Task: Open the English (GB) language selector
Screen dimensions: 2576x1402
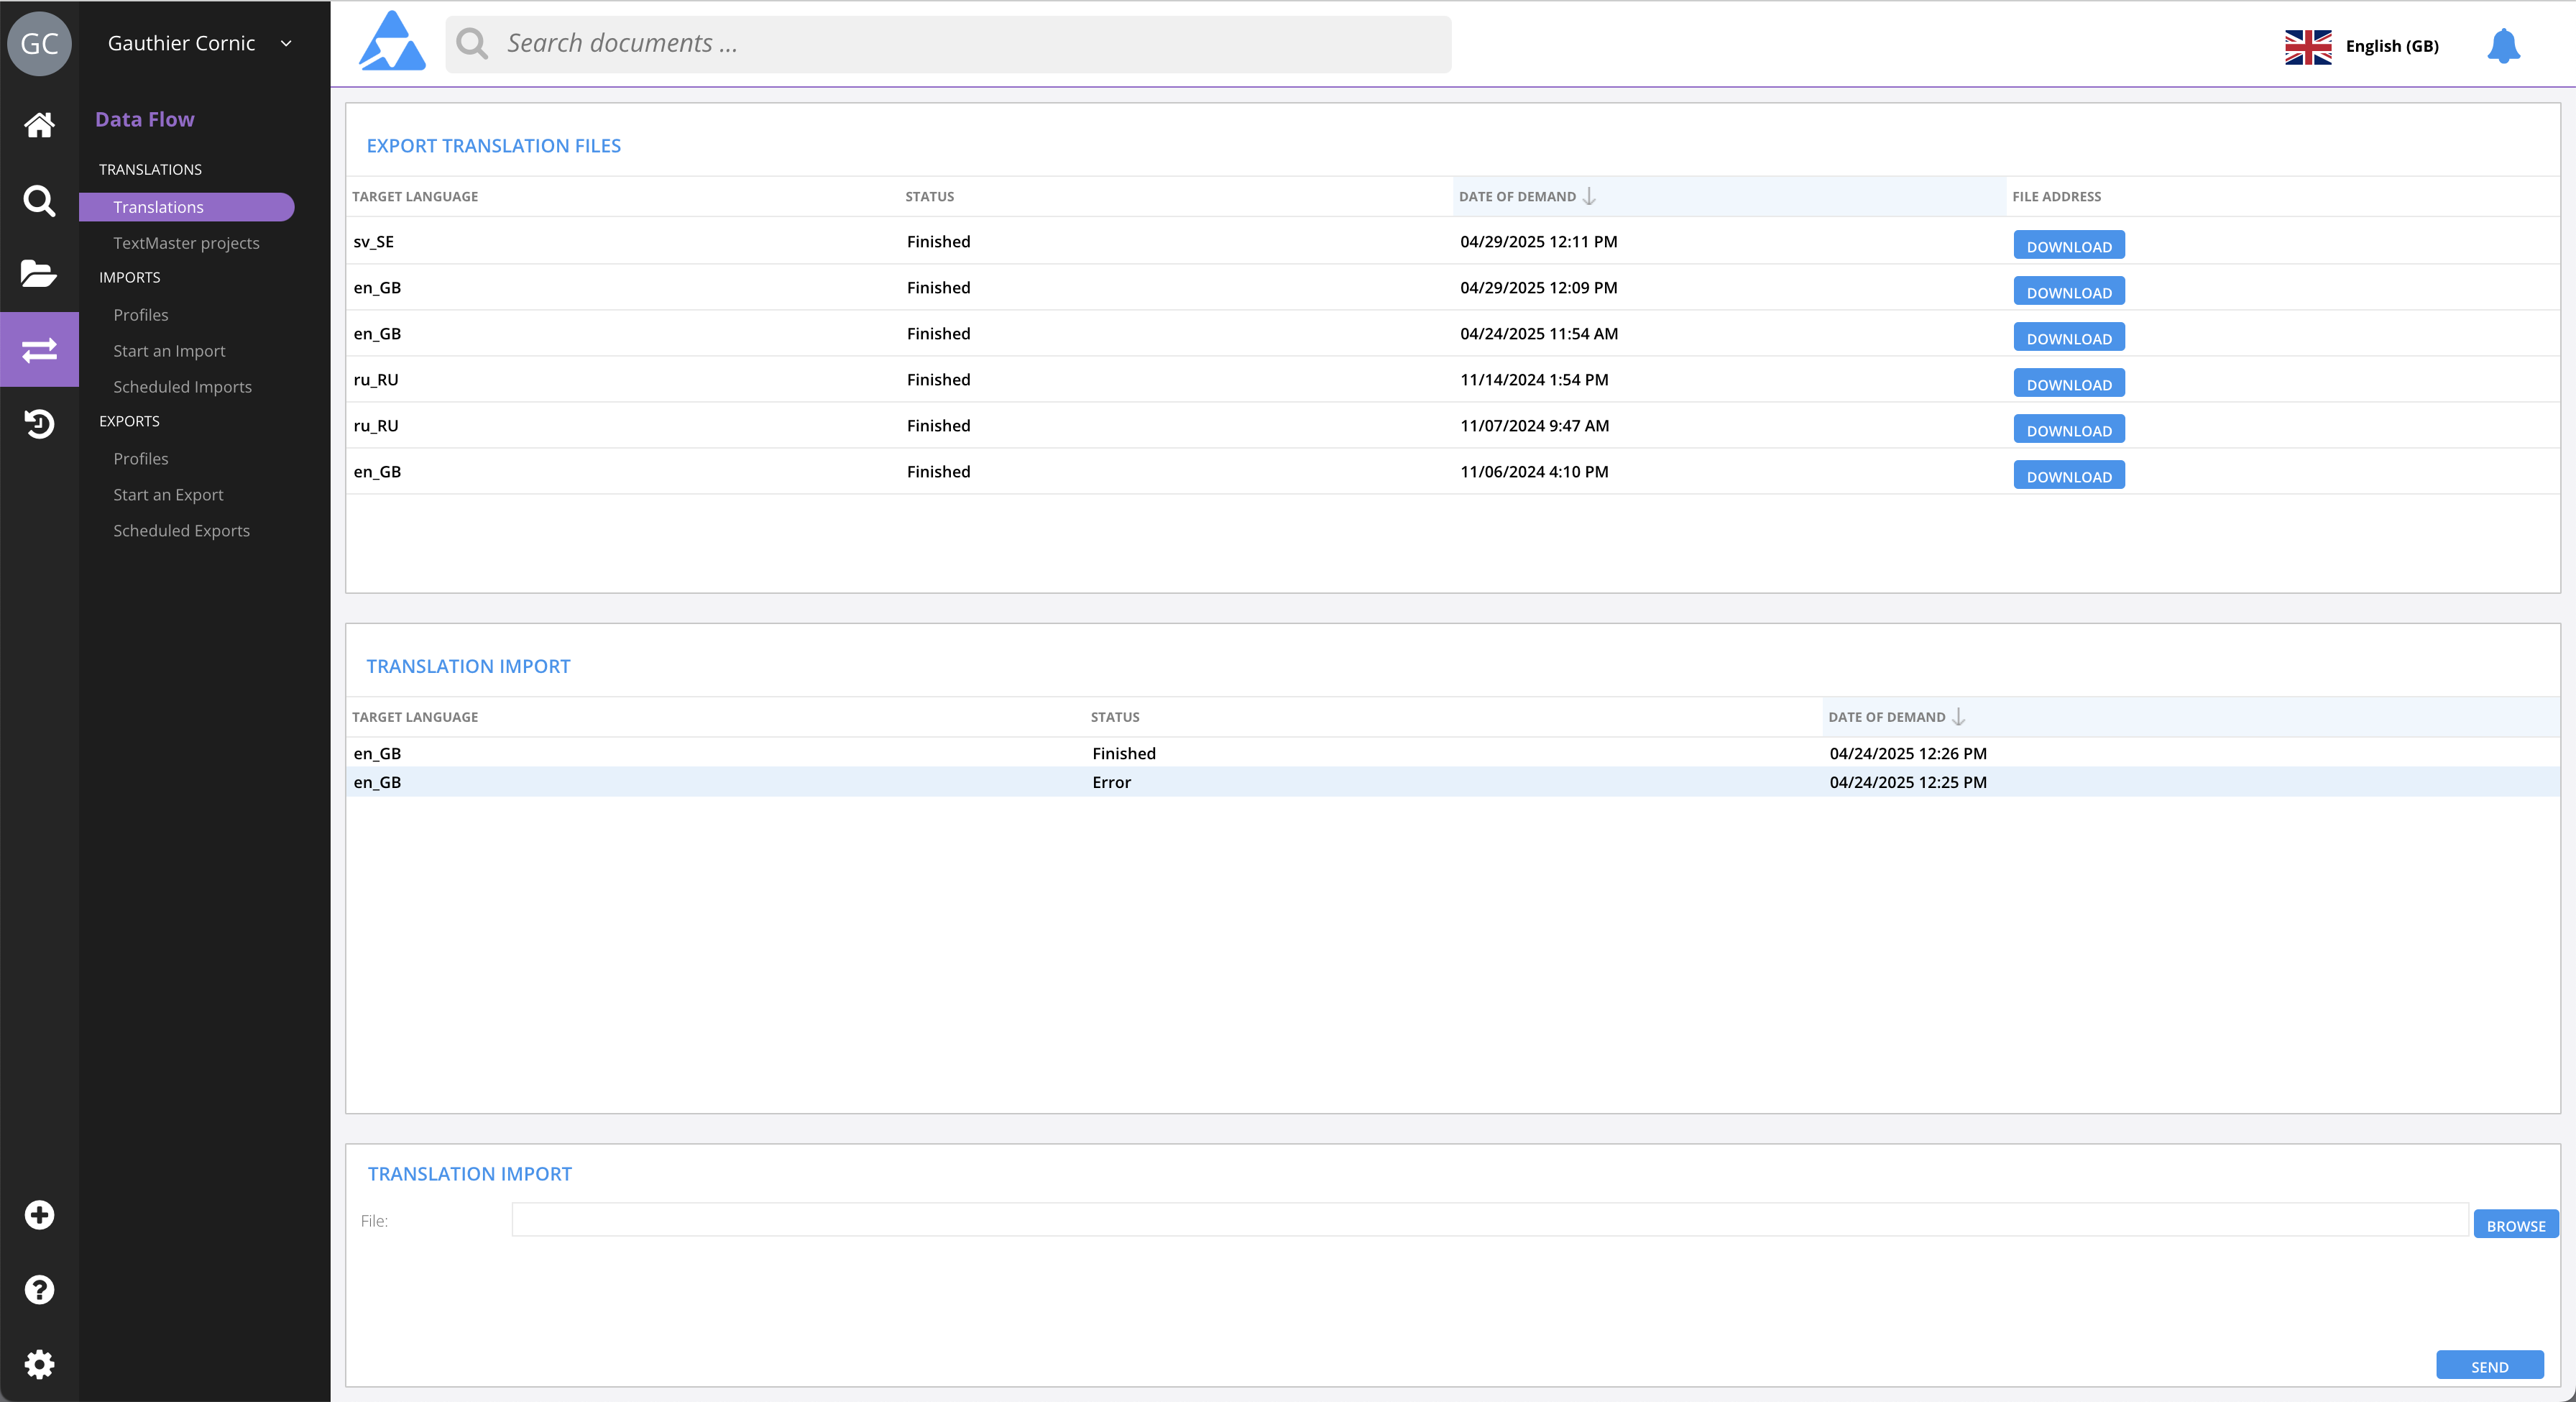Action: (2362, 46)
